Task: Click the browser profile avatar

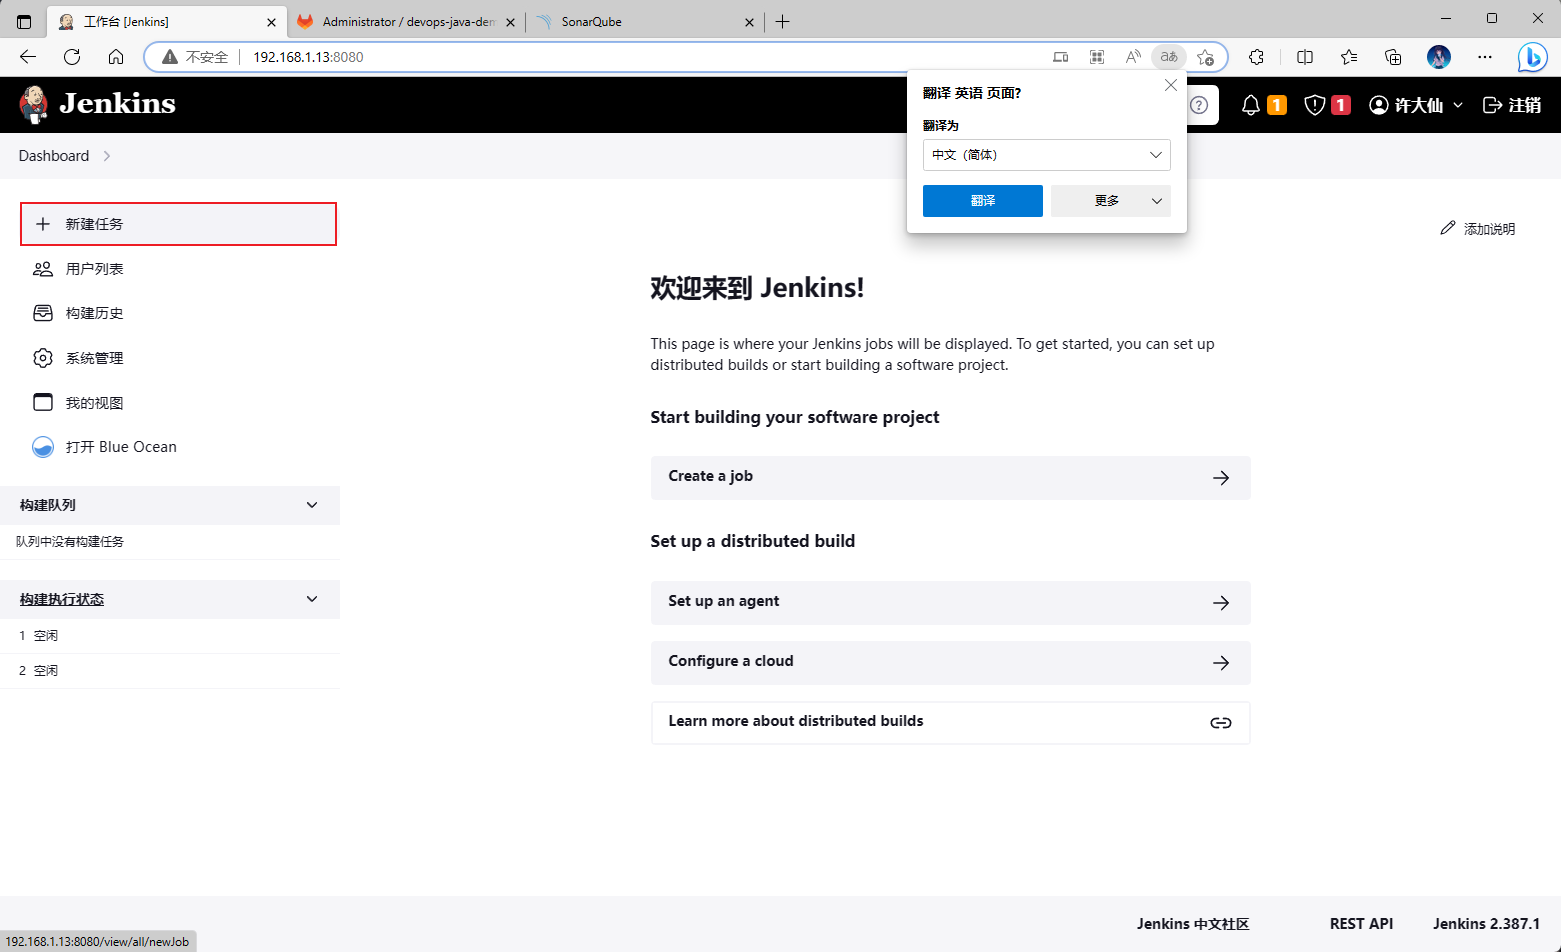Action: coord(1439,57)
